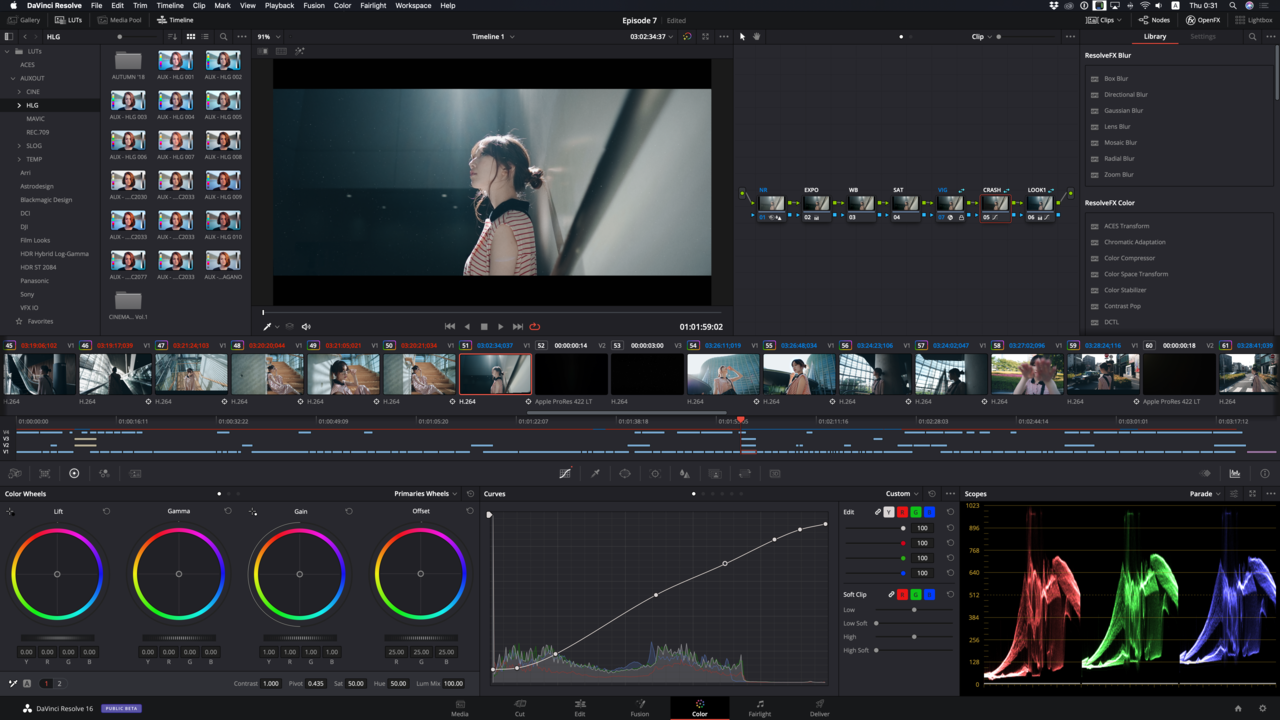Select the Qualifier eyedropper palette icon
The image size is (1280, 720).
tap(595, 473)
